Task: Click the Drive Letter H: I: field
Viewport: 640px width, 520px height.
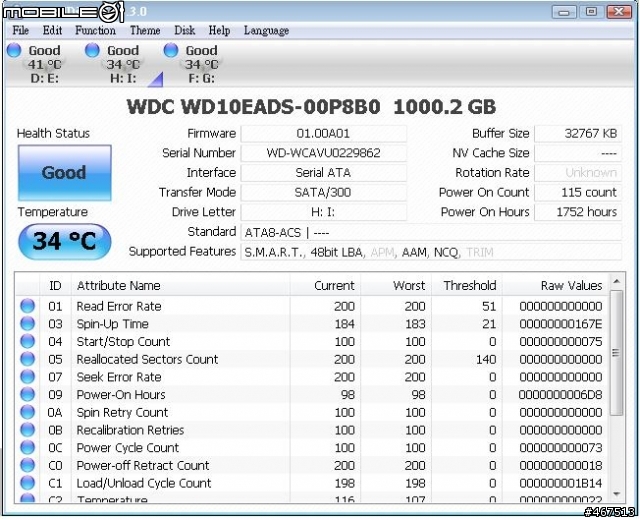Action: pos(323,212)
